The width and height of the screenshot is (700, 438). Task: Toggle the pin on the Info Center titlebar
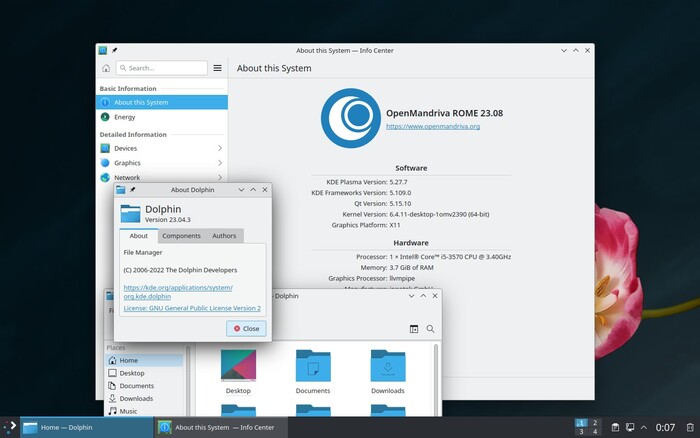tap(114, 50)
